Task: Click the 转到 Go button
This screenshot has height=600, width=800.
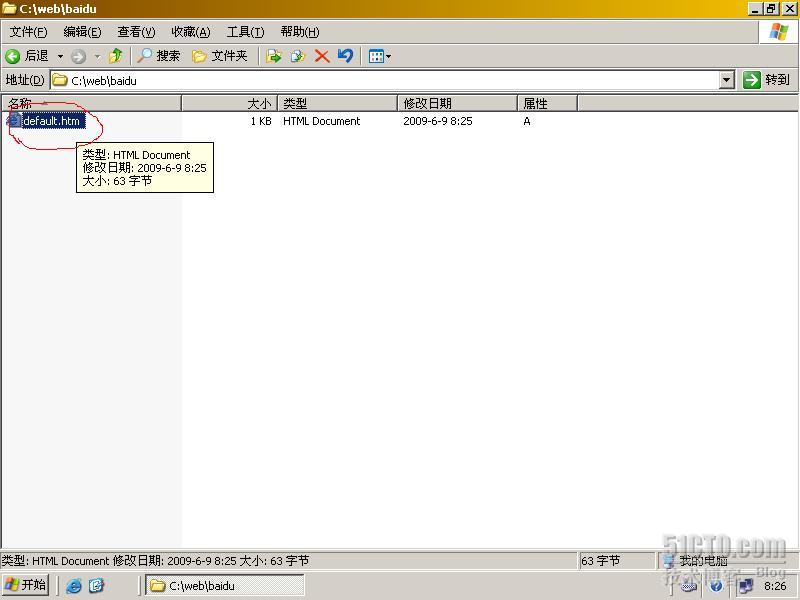Action: pyautogui.click(x=766, y=80)
